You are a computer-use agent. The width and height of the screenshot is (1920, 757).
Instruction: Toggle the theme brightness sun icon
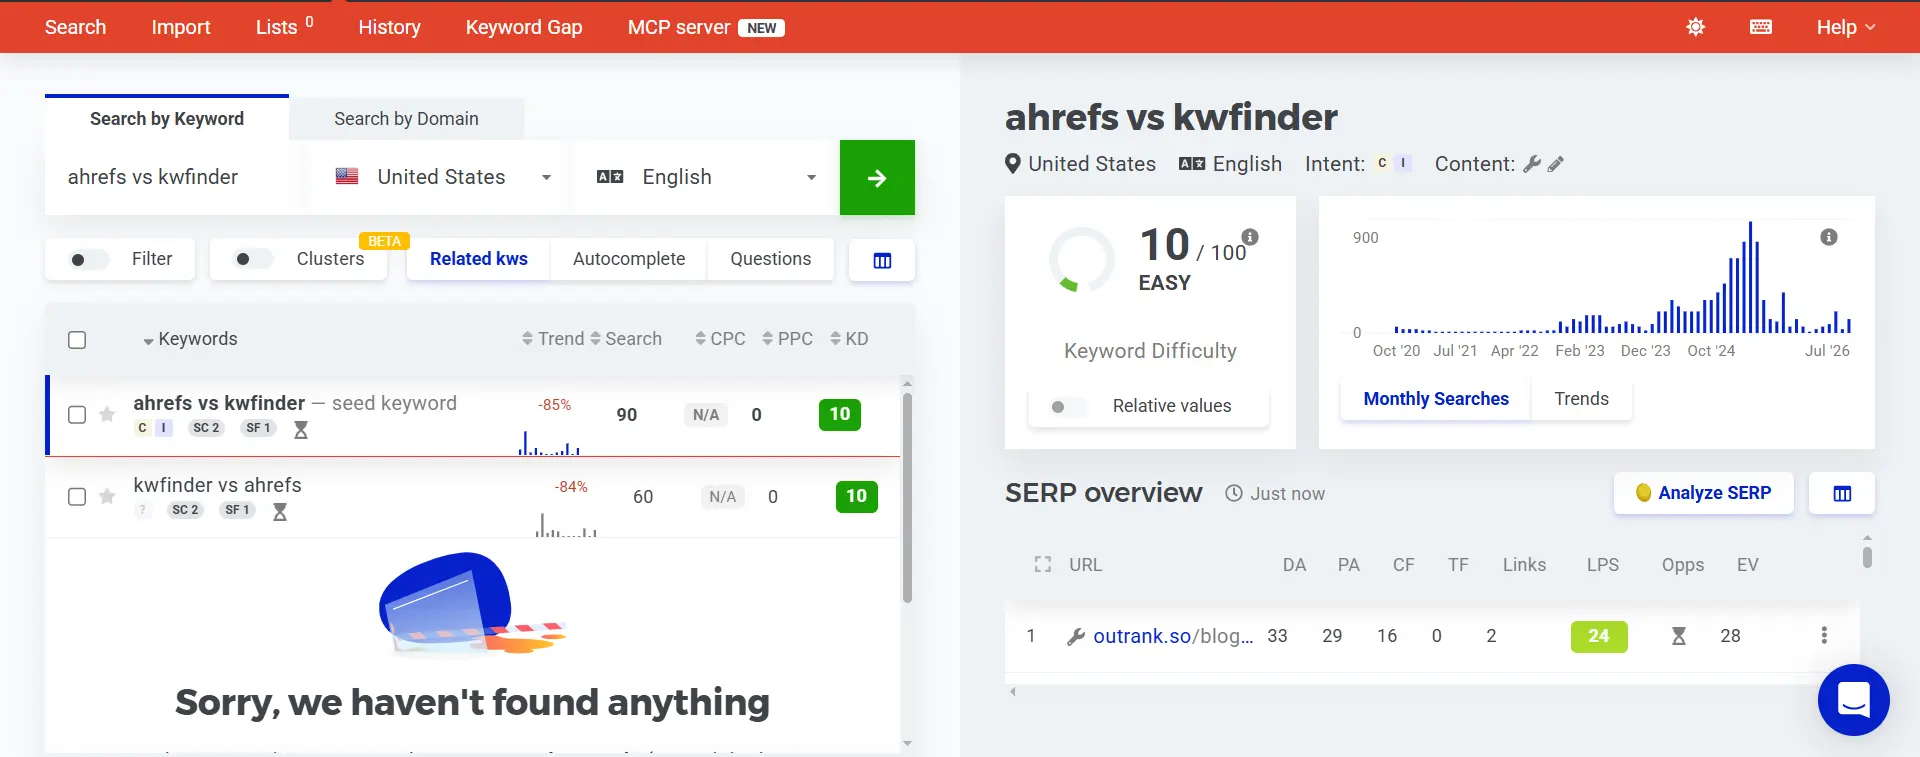1695,27
